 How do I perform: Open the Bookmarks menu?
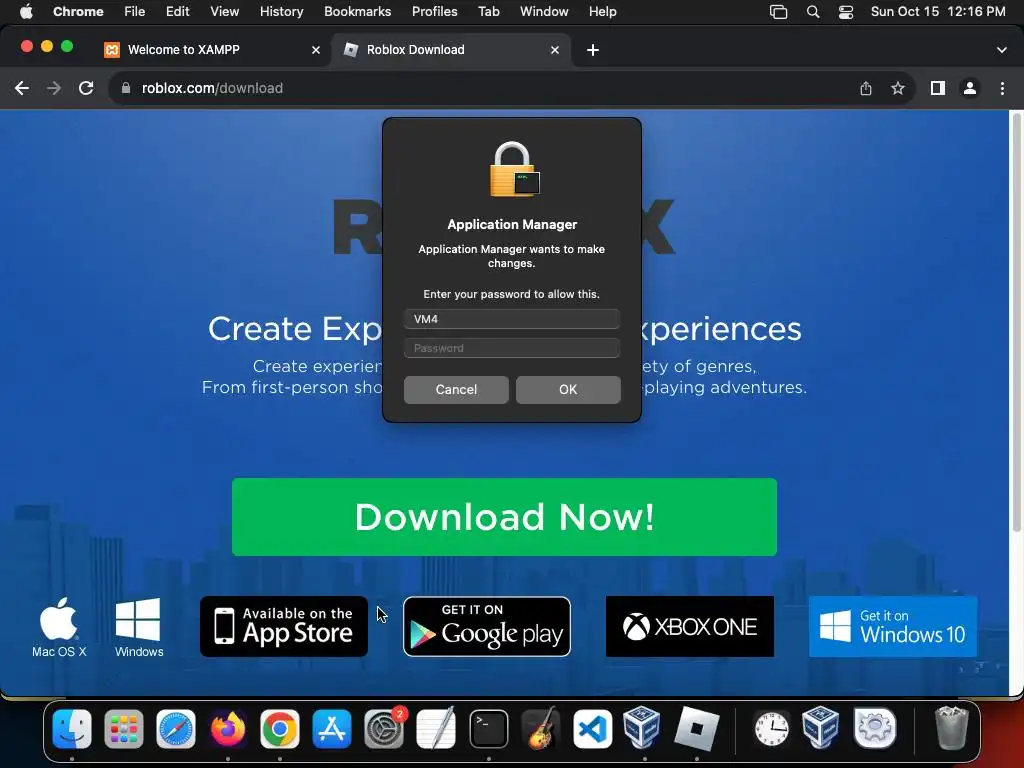pyautogui.click(x=357, y=11)
